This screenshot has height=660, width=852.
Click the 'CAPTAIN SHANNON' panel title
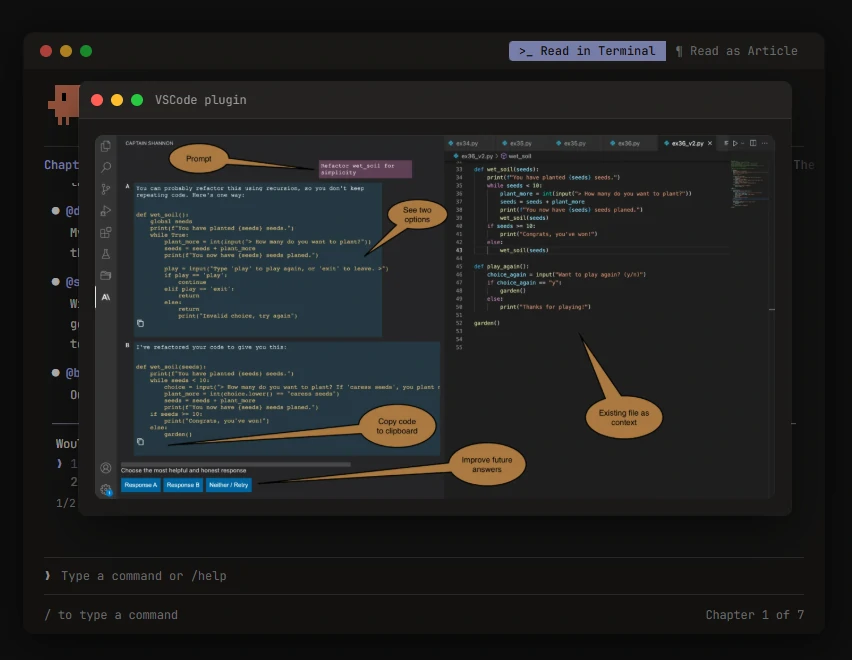149,143
